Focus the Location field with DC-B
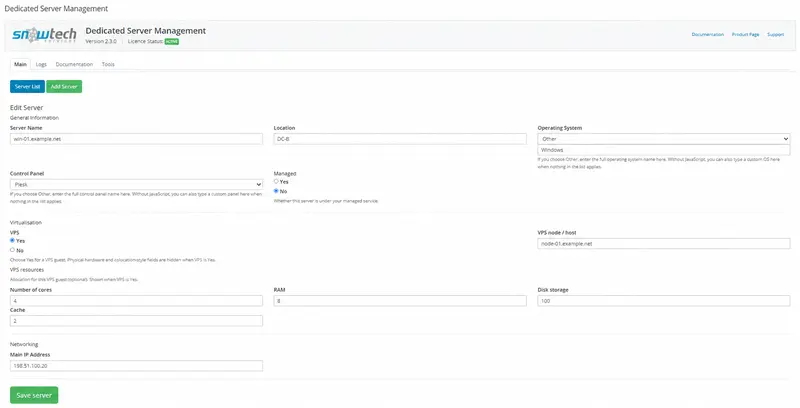Viewport: 800px width, 408px height. coord(400,139)
